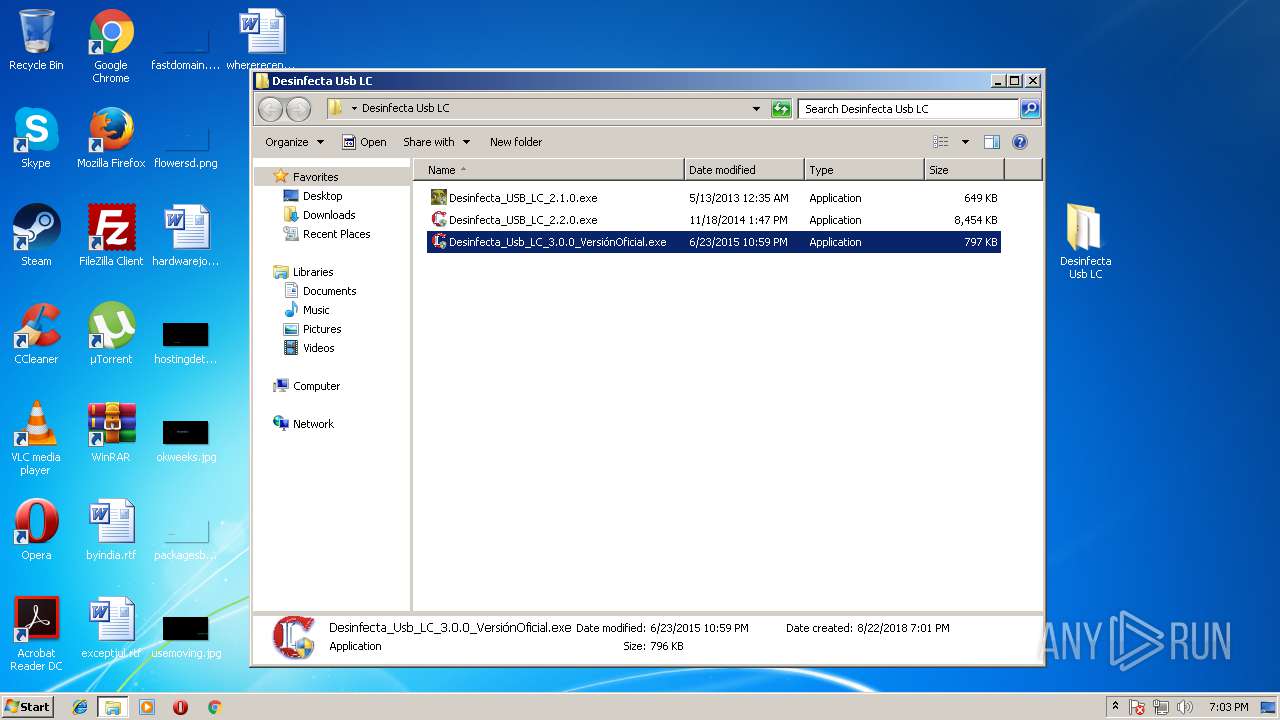Viewport: 1280px width, 720px height.
Task: Sort by Size column header
Action: (x=964, y=170)
